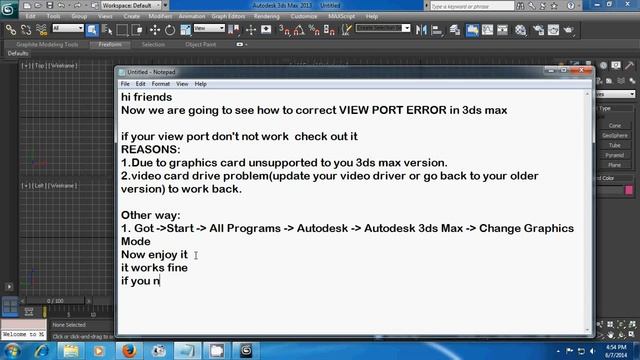Choose the Rectangular Selection Region tool
The height and width of the screenshot is (360, 640).
[122, 30]
